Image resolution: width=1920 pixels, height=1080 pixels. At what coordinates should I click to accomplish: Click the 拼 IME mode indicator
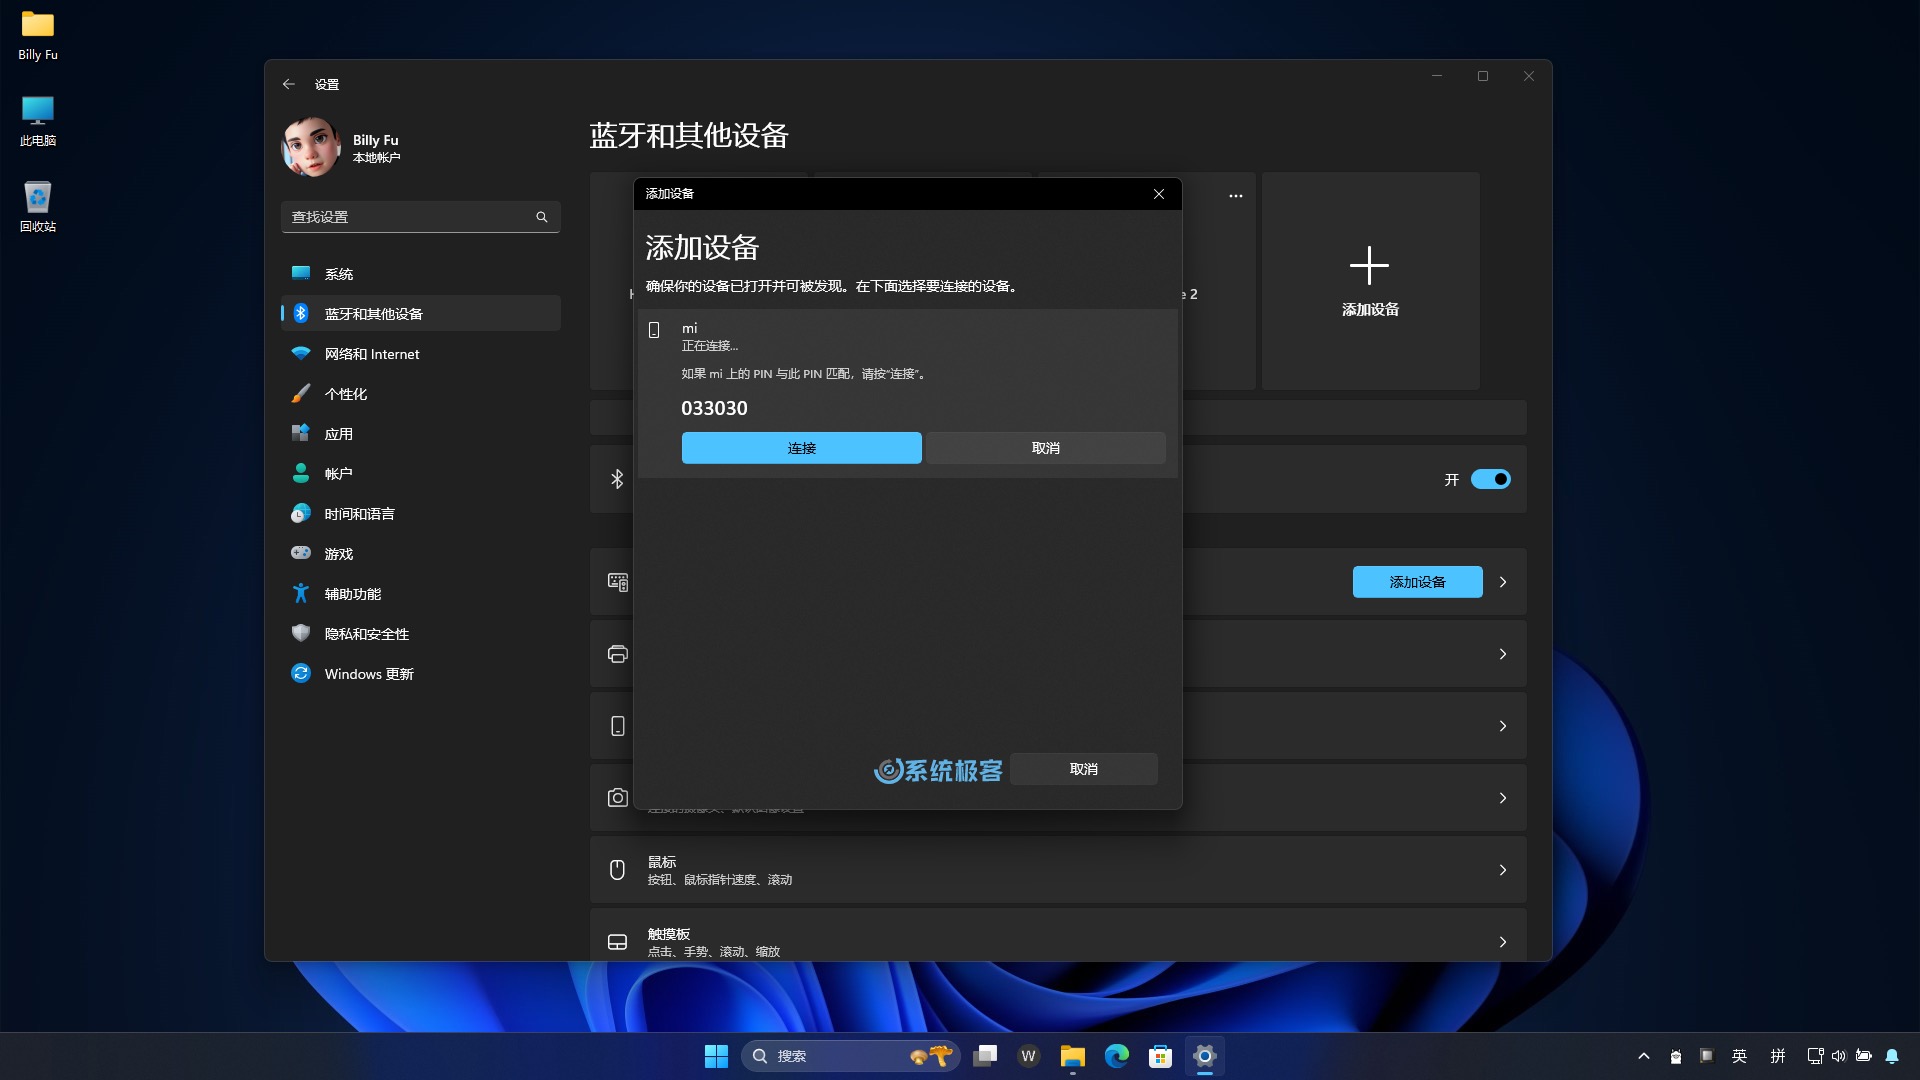pos(1777,1056)
